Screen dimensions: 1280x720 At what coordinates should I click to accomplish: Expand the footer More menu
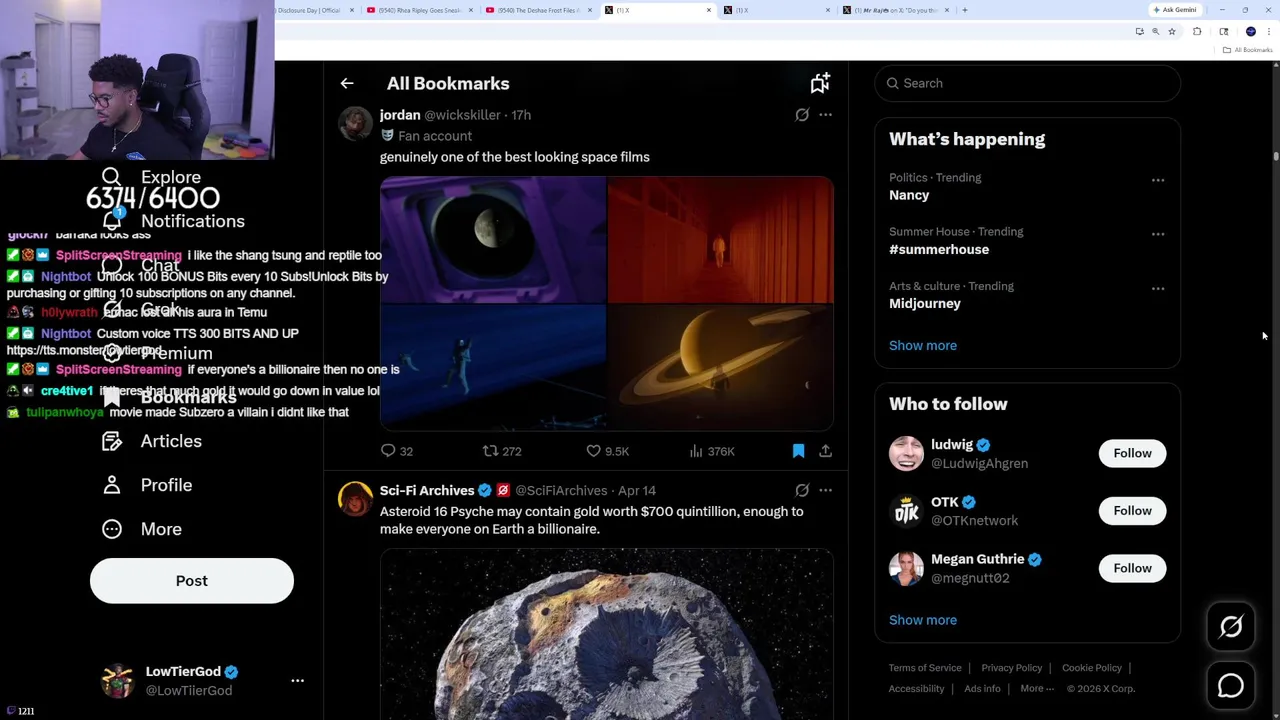pyautogui.click(x=1037, y=689)
